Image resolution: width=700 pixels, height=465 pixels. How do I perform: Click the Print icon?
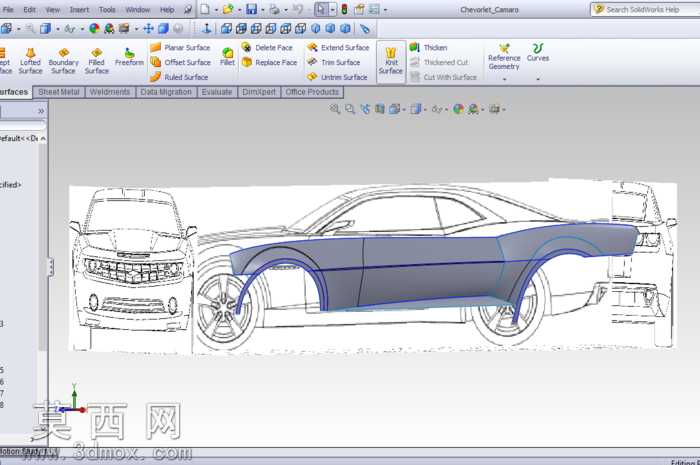coord(275,9)
